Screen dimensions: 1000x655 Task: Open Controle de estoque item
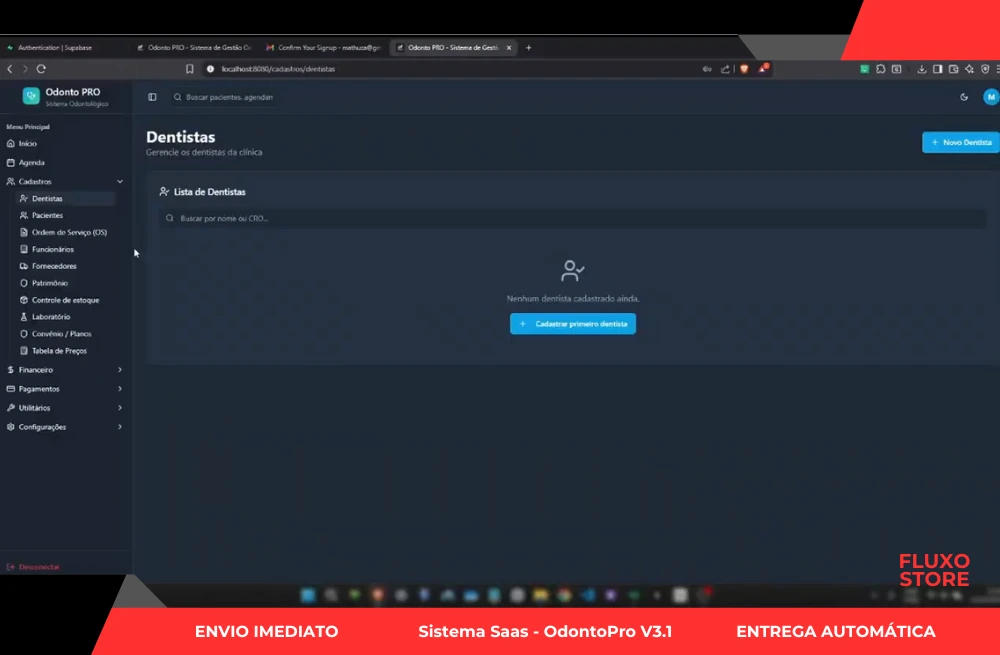point(65,300)
